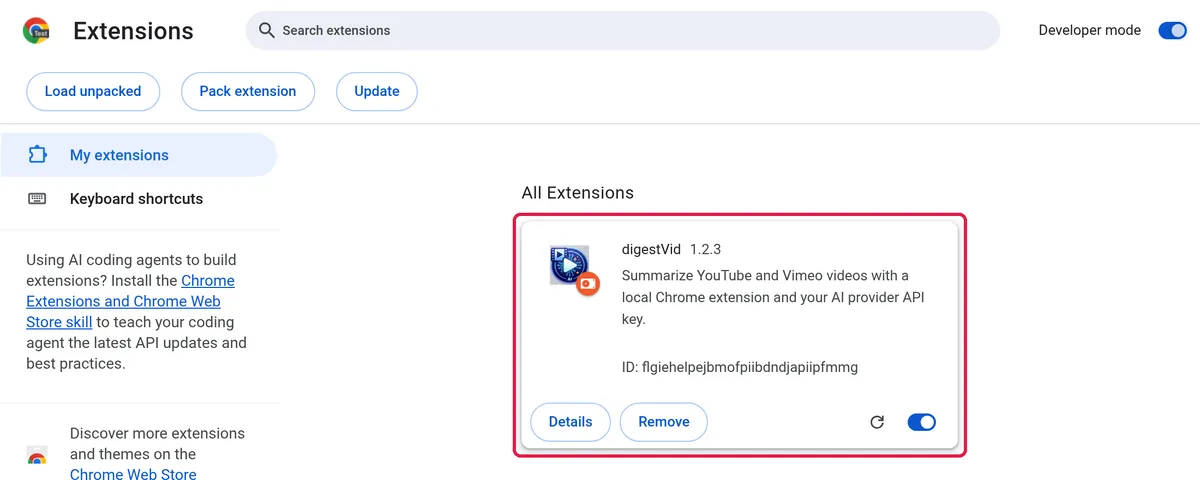Open My extensions section
Image resolution: width=1200 pixels, height=480 pixels.
(139, 155)
